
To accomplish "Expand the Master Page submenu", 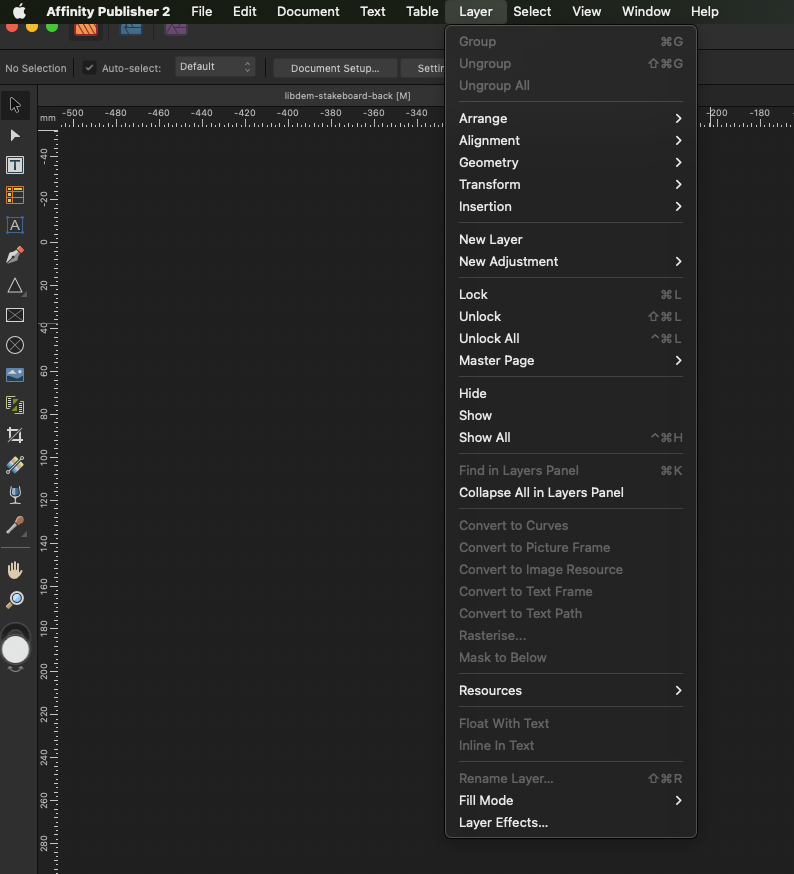I will 570,361.
